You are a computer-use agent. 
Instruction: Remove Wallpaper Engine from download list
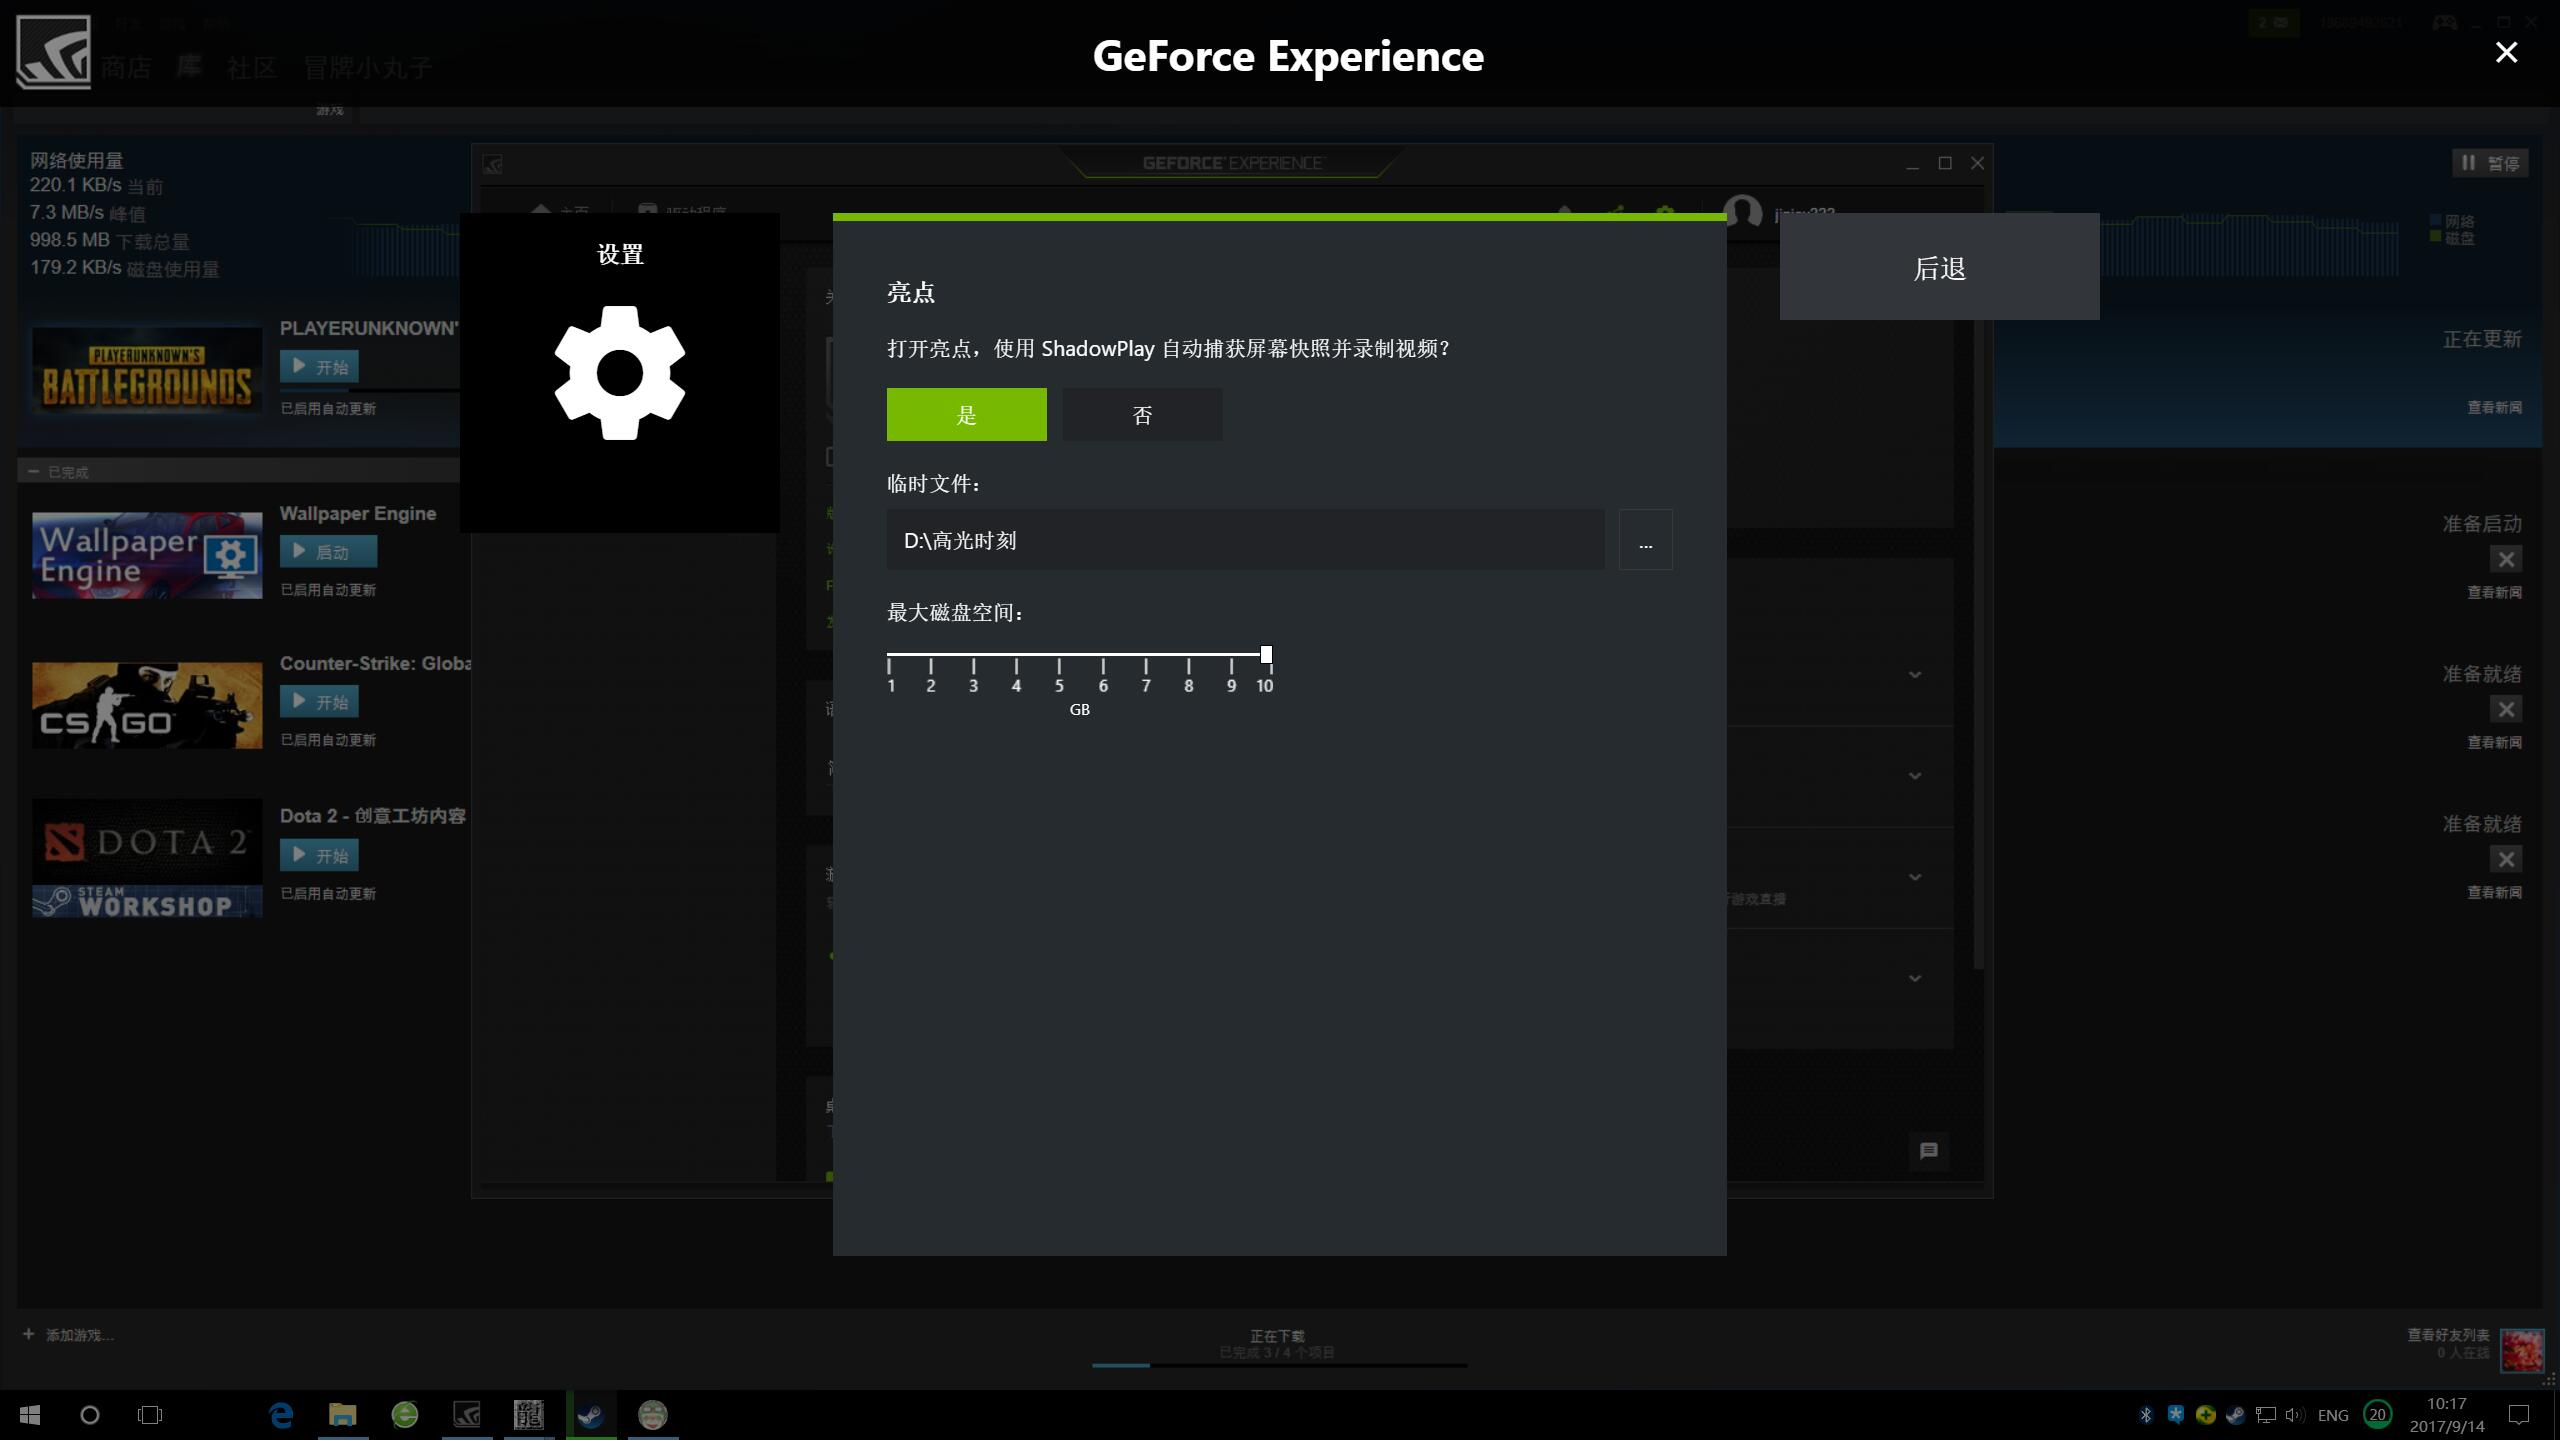point(2506,560)
